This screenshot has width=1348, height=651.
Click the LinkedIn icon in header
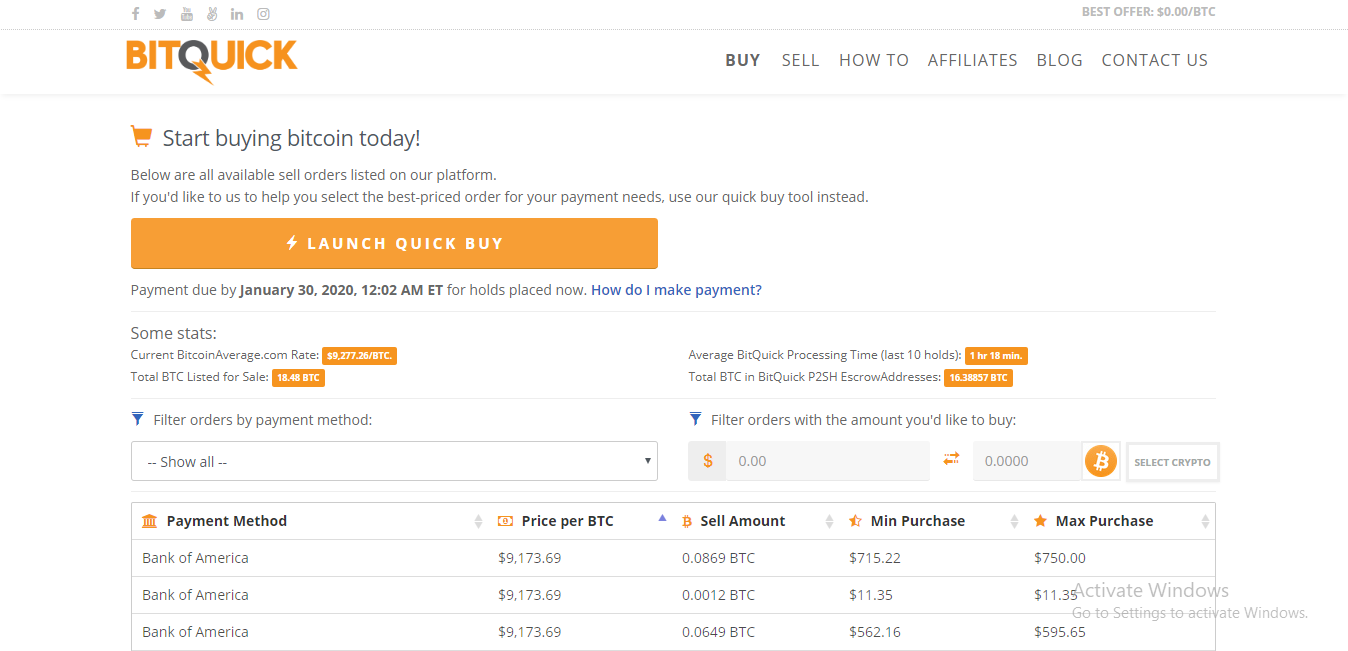(x=237, y=14)
